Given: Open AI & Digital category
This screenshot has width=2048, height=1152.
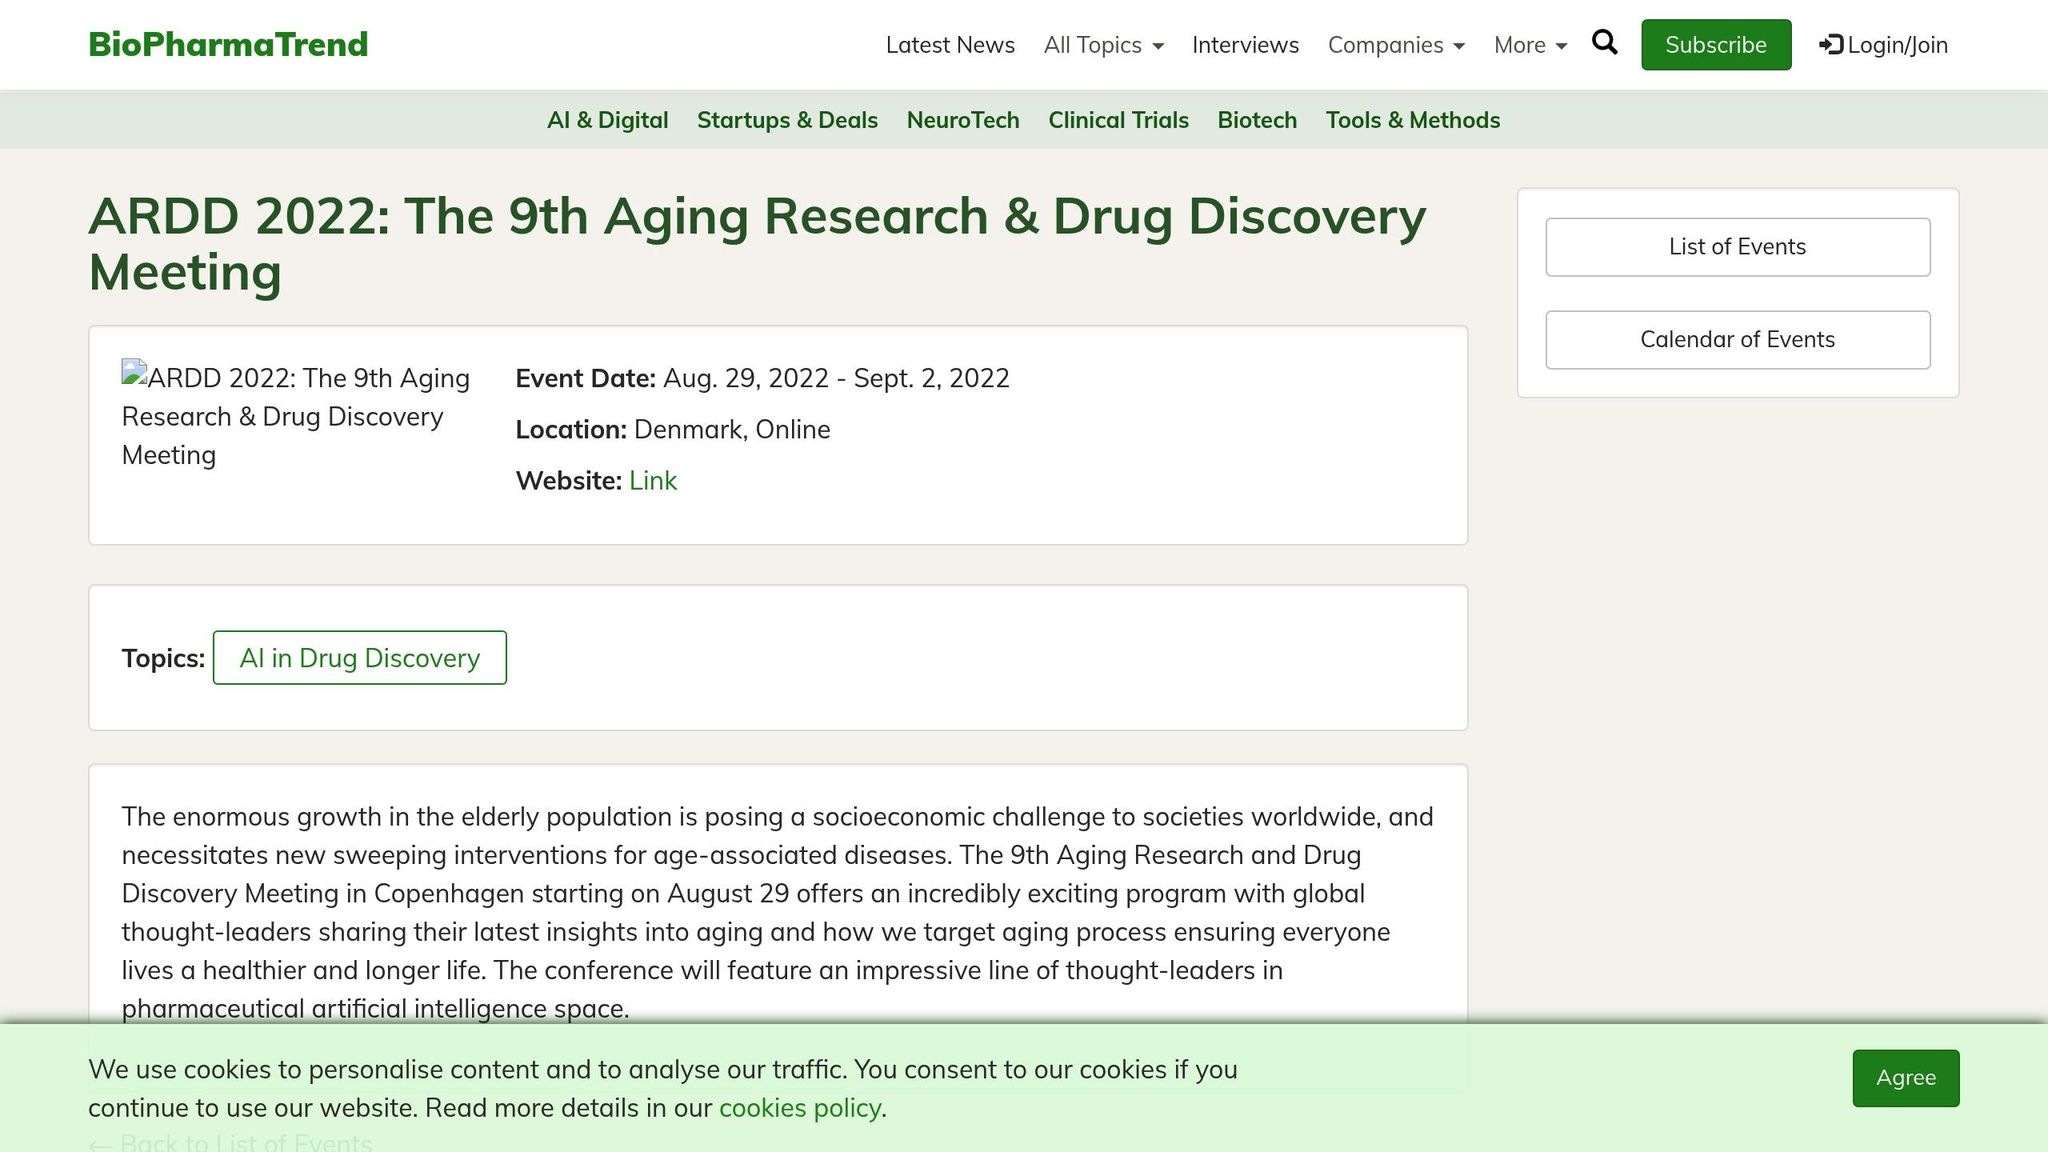Looking at the screenshot, I should coord(607,120).
